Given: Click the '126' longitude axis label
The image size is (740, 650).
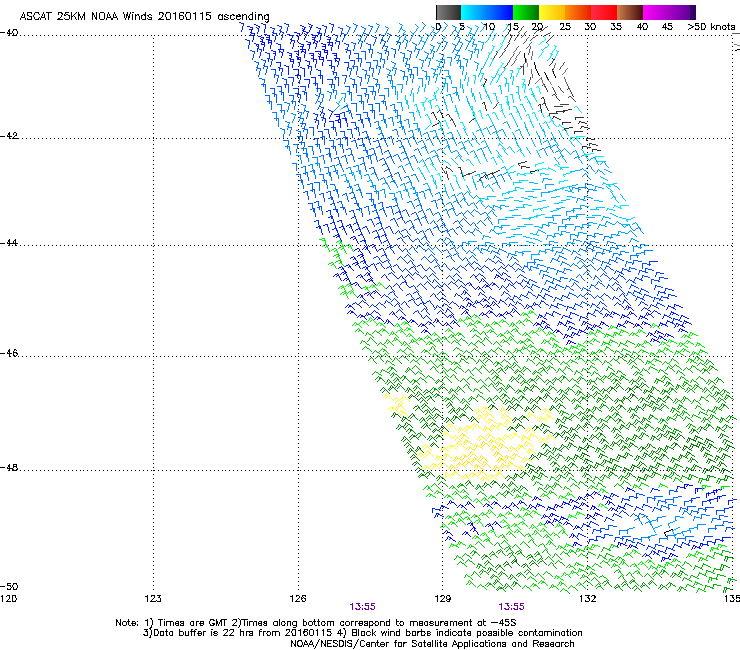Looking at the screenshot, I should [x=298, y=599].
